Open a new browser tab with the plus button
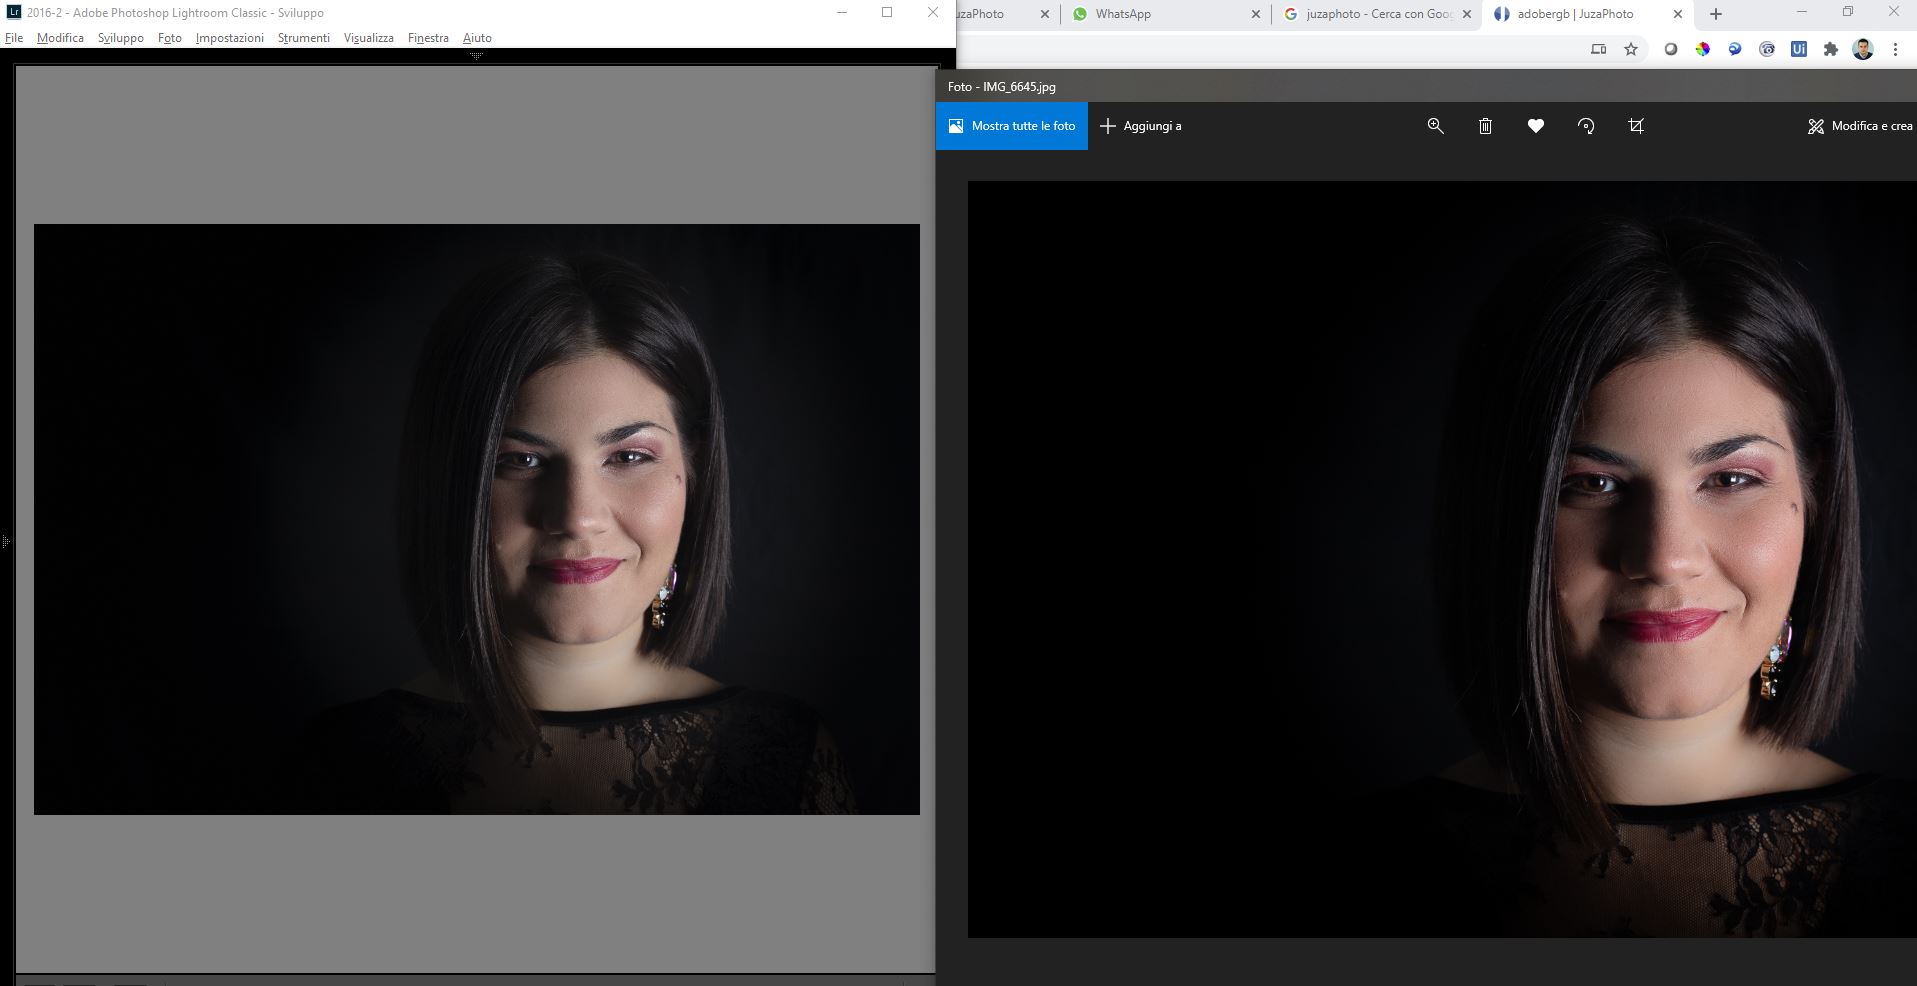This screenshot has height=986, width=1917. coord(1714,14)
